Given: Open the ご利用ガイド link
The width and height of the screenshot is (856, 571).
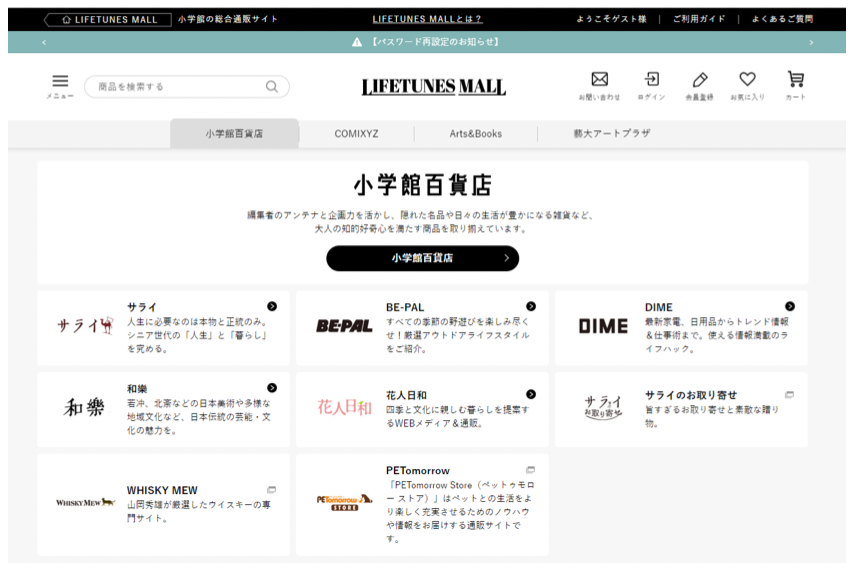Looking at the screenshot, I should 699,19.
